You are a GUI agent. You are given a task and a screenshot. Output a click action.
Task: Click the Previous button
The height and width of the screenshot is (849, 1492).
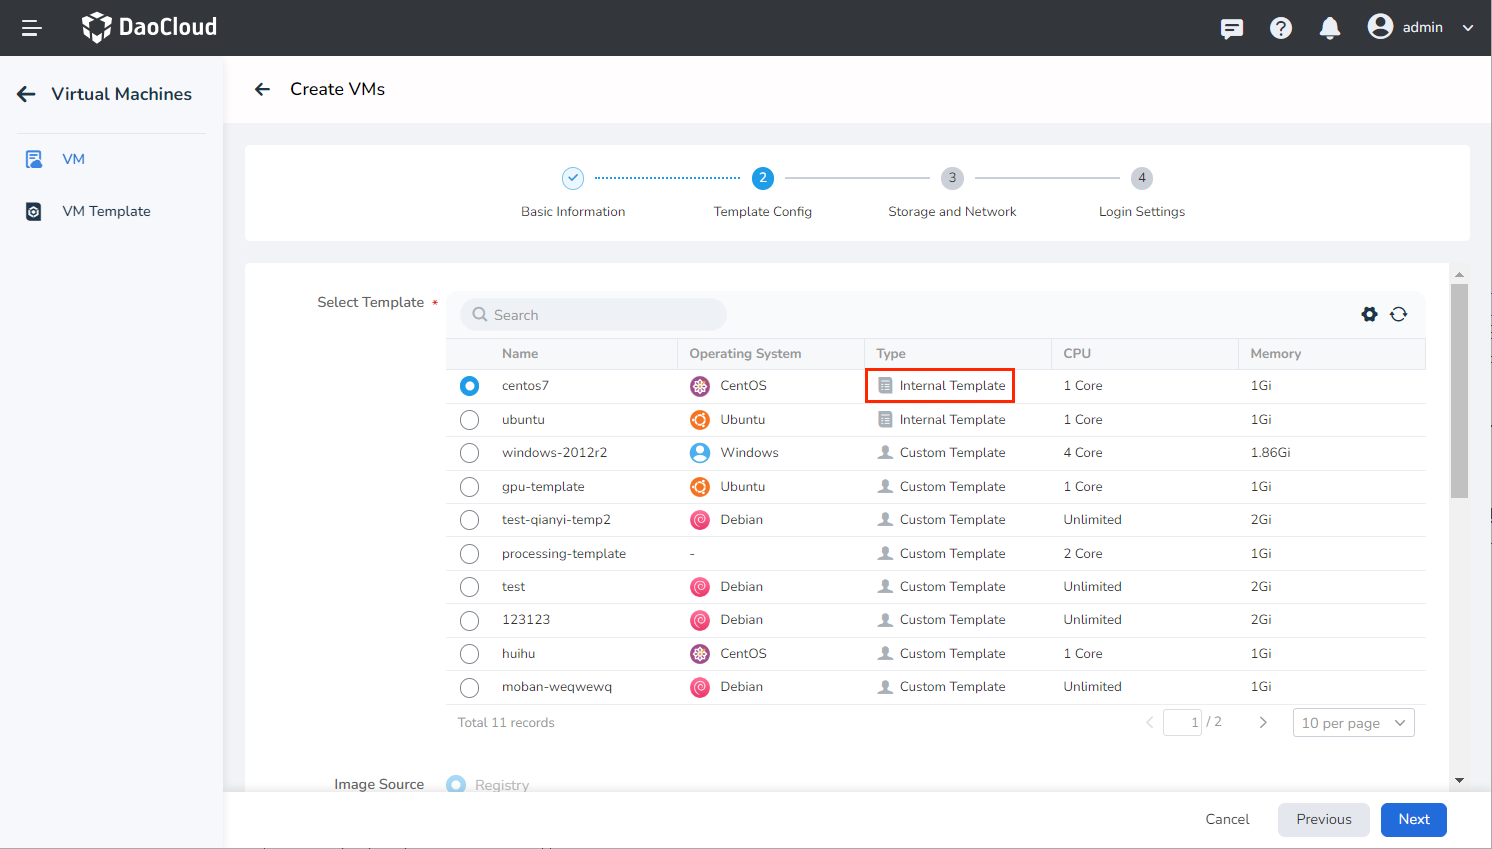coord(1323,819)
